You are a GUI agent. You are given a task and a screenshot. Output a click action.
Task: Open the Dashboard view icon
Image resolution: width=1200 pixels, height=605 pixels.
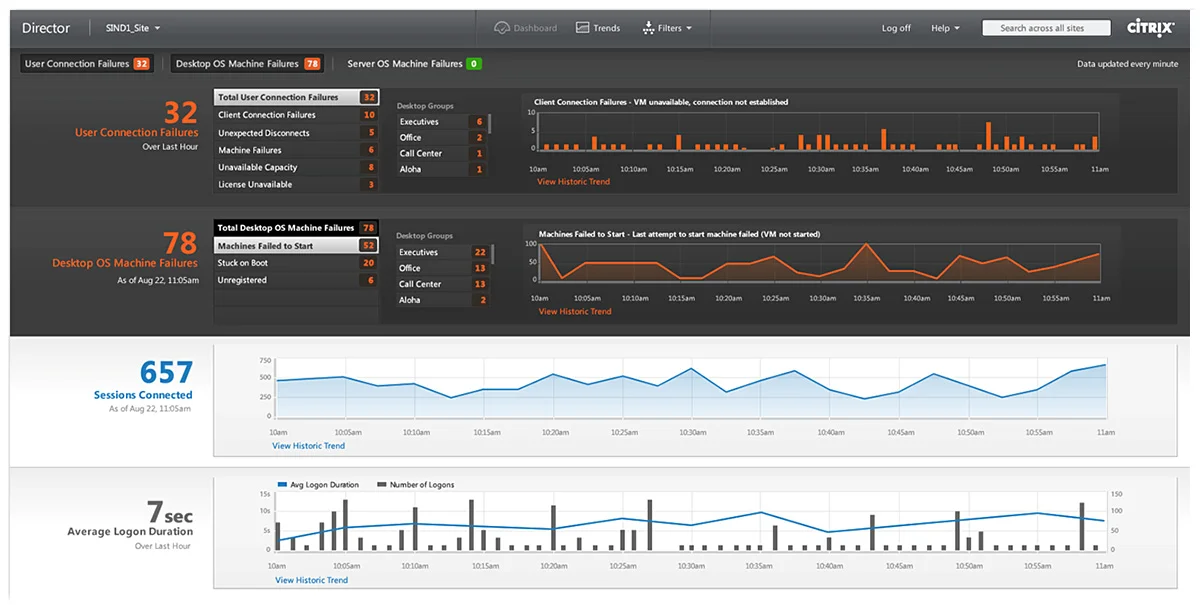coord(502,28)
